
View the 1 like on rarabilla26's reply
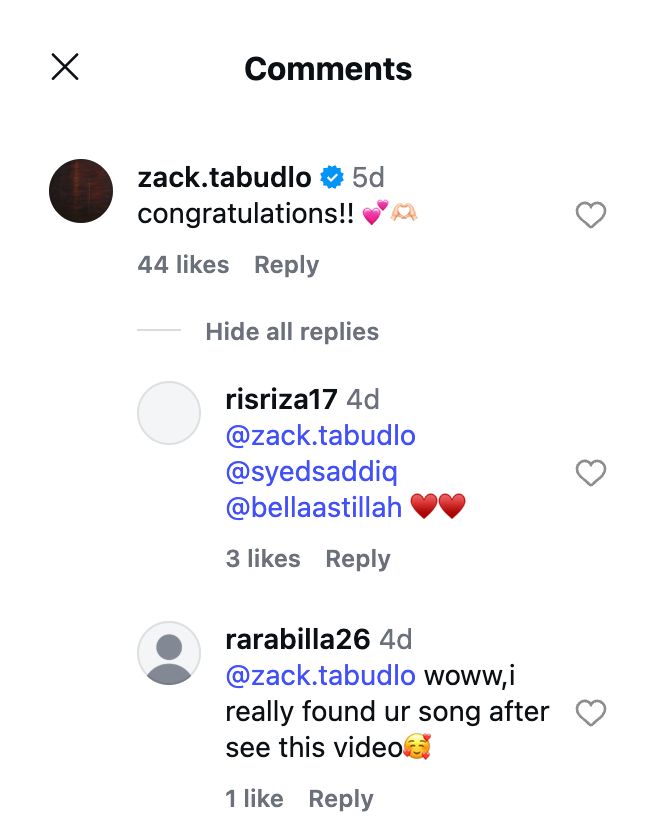coord(254,799)
